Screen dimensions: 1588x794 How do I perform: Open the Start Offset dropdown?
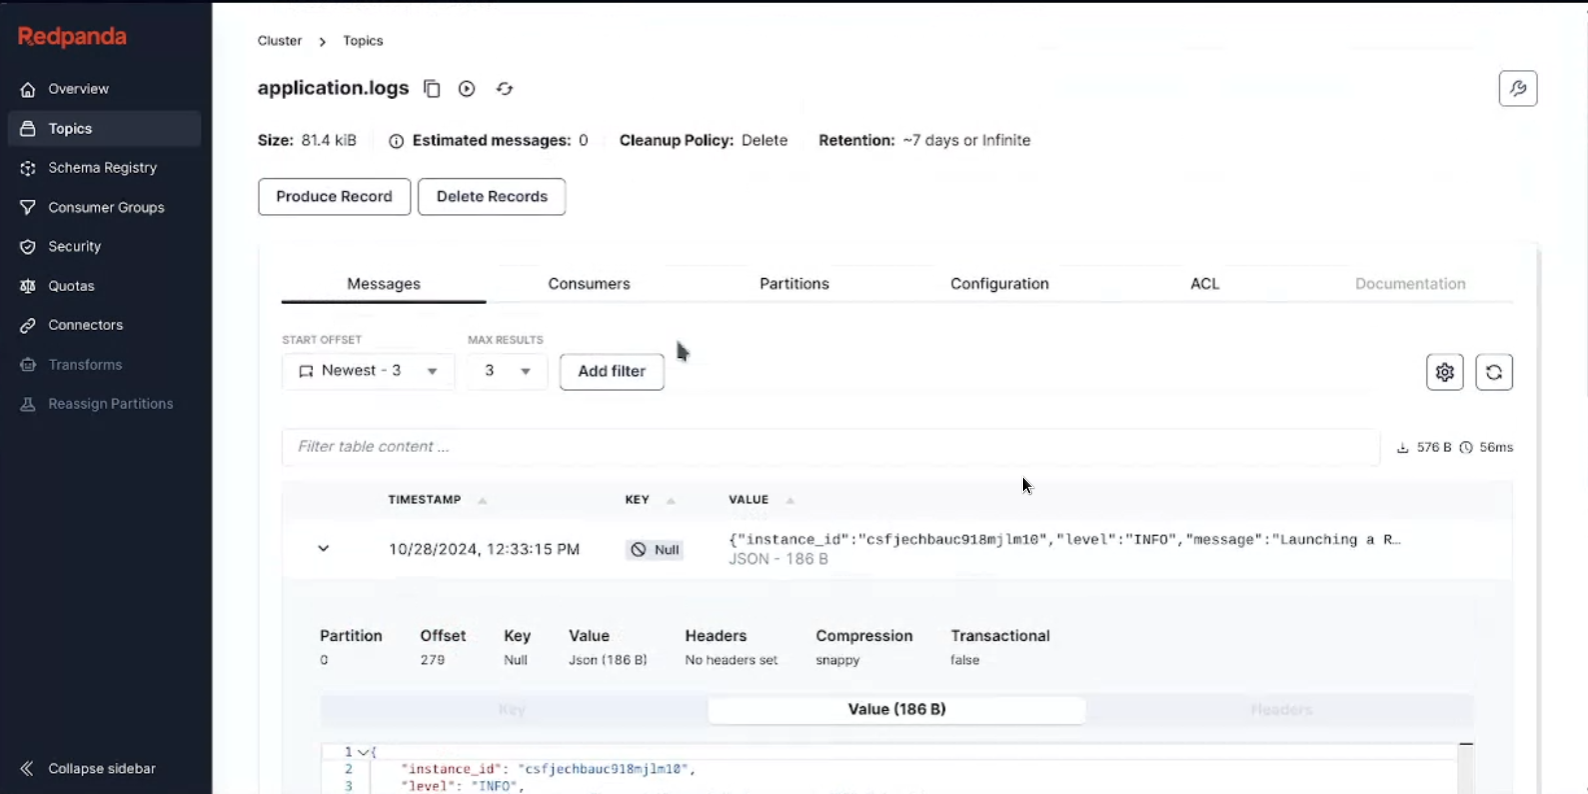pyautogui.click(x=368, y=371)
